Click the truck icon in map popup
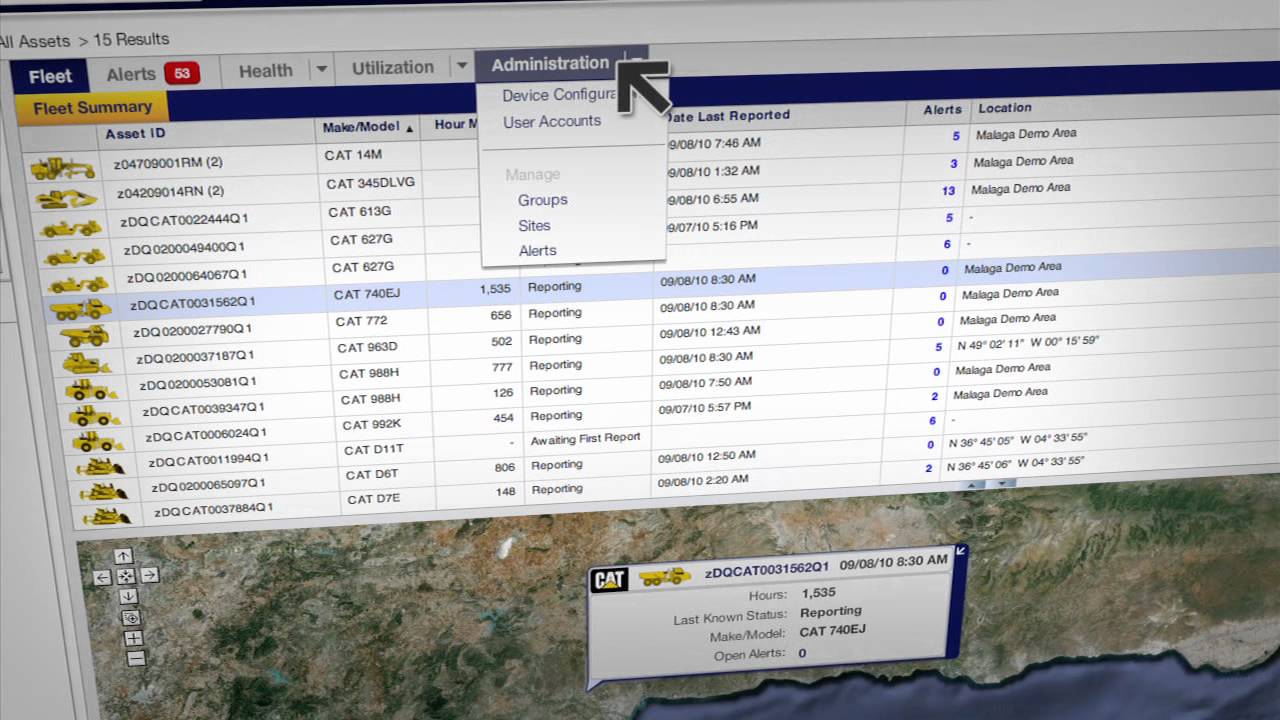Viewport: 1280px width, 720px height. pyautogui.click(x=665, y=577)
